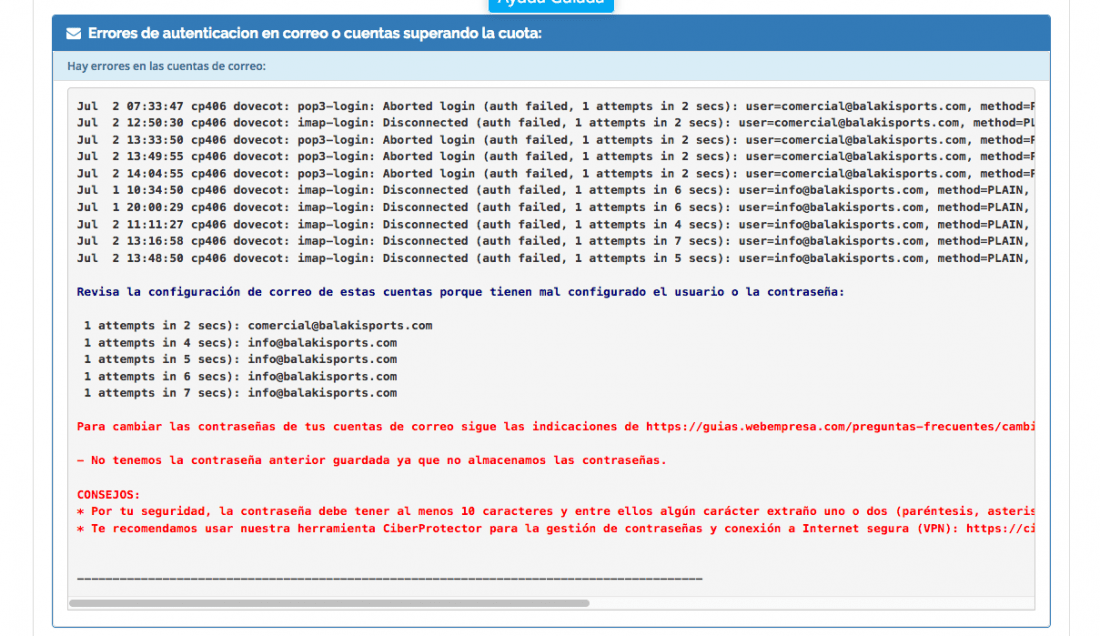Click the log line timestamped Jul 2 13:49:55
Image resolution: width=1100 pixels, height=636 pixels.
pos(556,156)
